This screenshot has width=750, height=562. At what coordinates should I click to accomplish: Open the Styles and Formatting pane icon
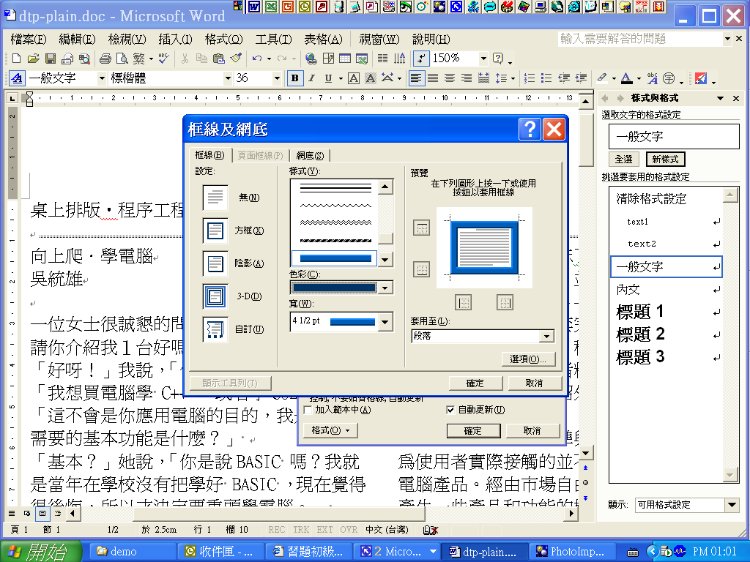(x=17, y=78)
